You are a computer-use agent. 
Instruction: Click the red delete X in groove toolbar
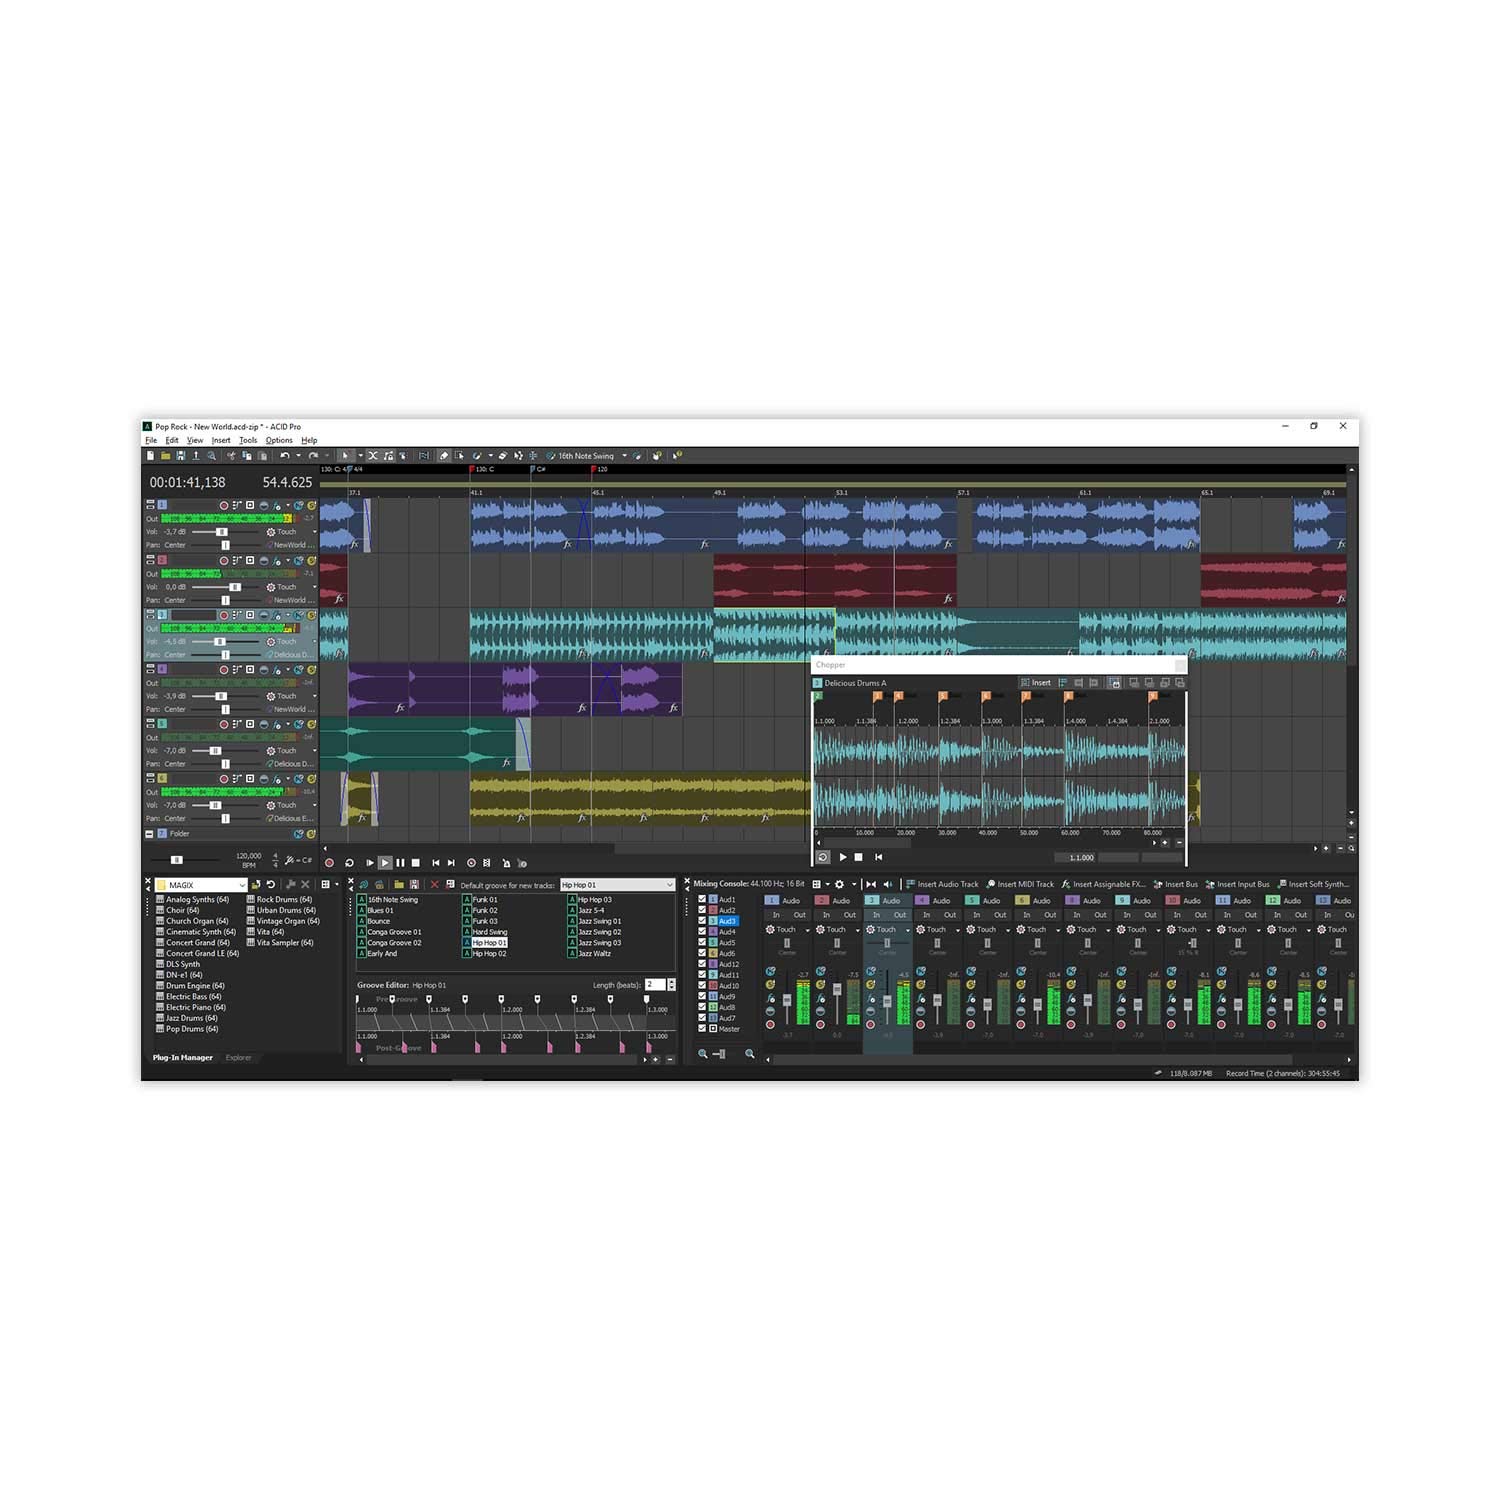tap(434, 885)
